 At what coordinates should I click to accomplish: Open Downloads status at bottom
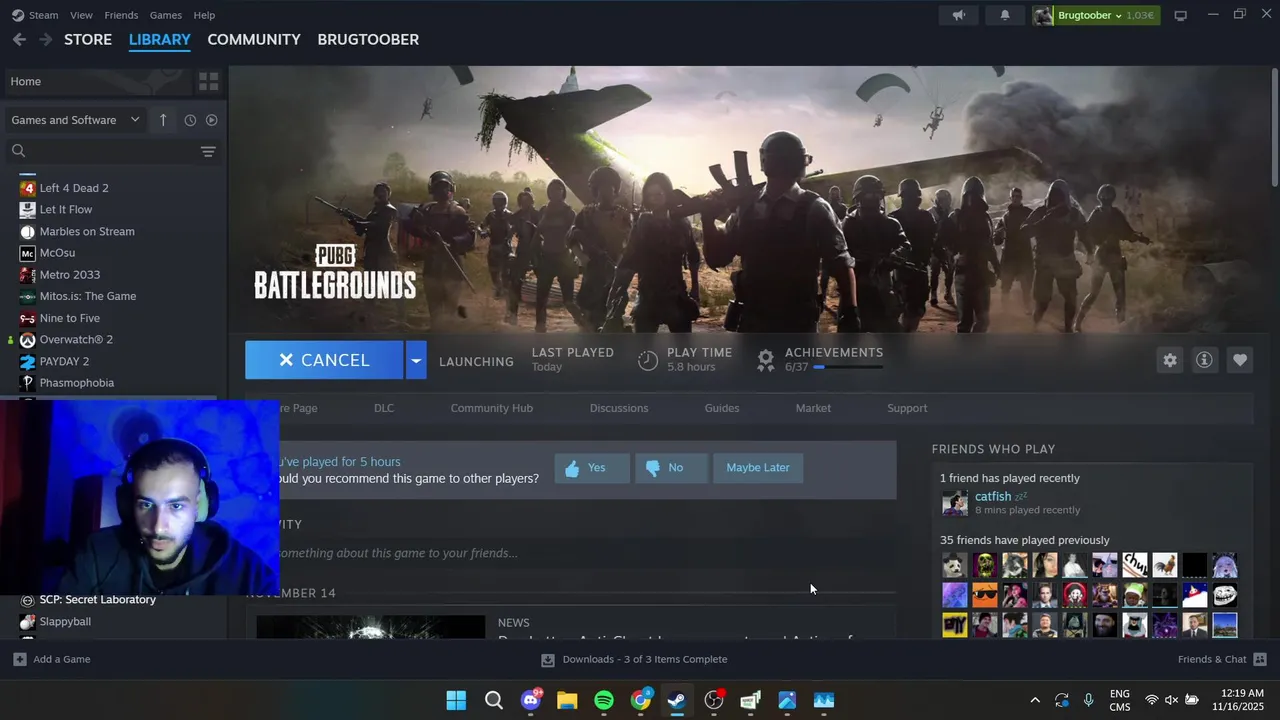click(635, 659)
